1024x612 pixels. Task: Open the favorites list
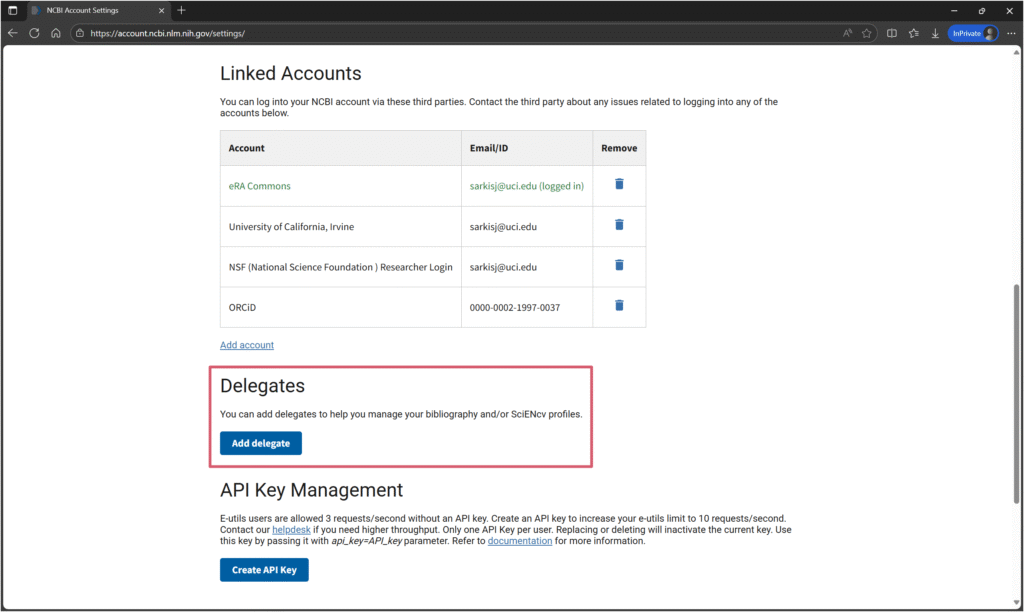click(x=914, y=33)
